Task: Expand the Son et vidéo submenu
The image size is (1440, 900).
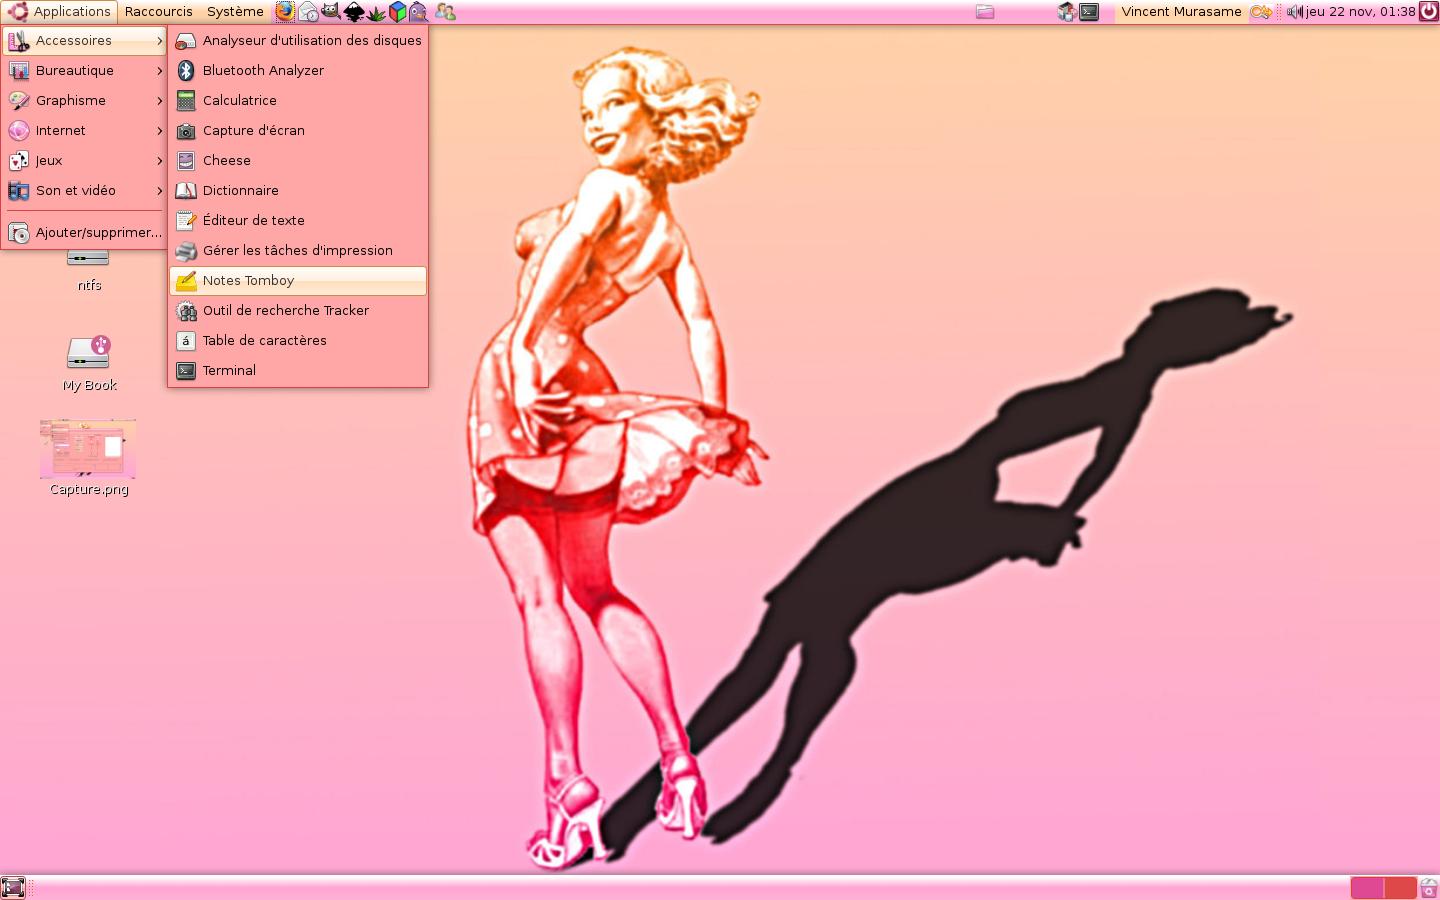Action: click(x=85, y=191)
